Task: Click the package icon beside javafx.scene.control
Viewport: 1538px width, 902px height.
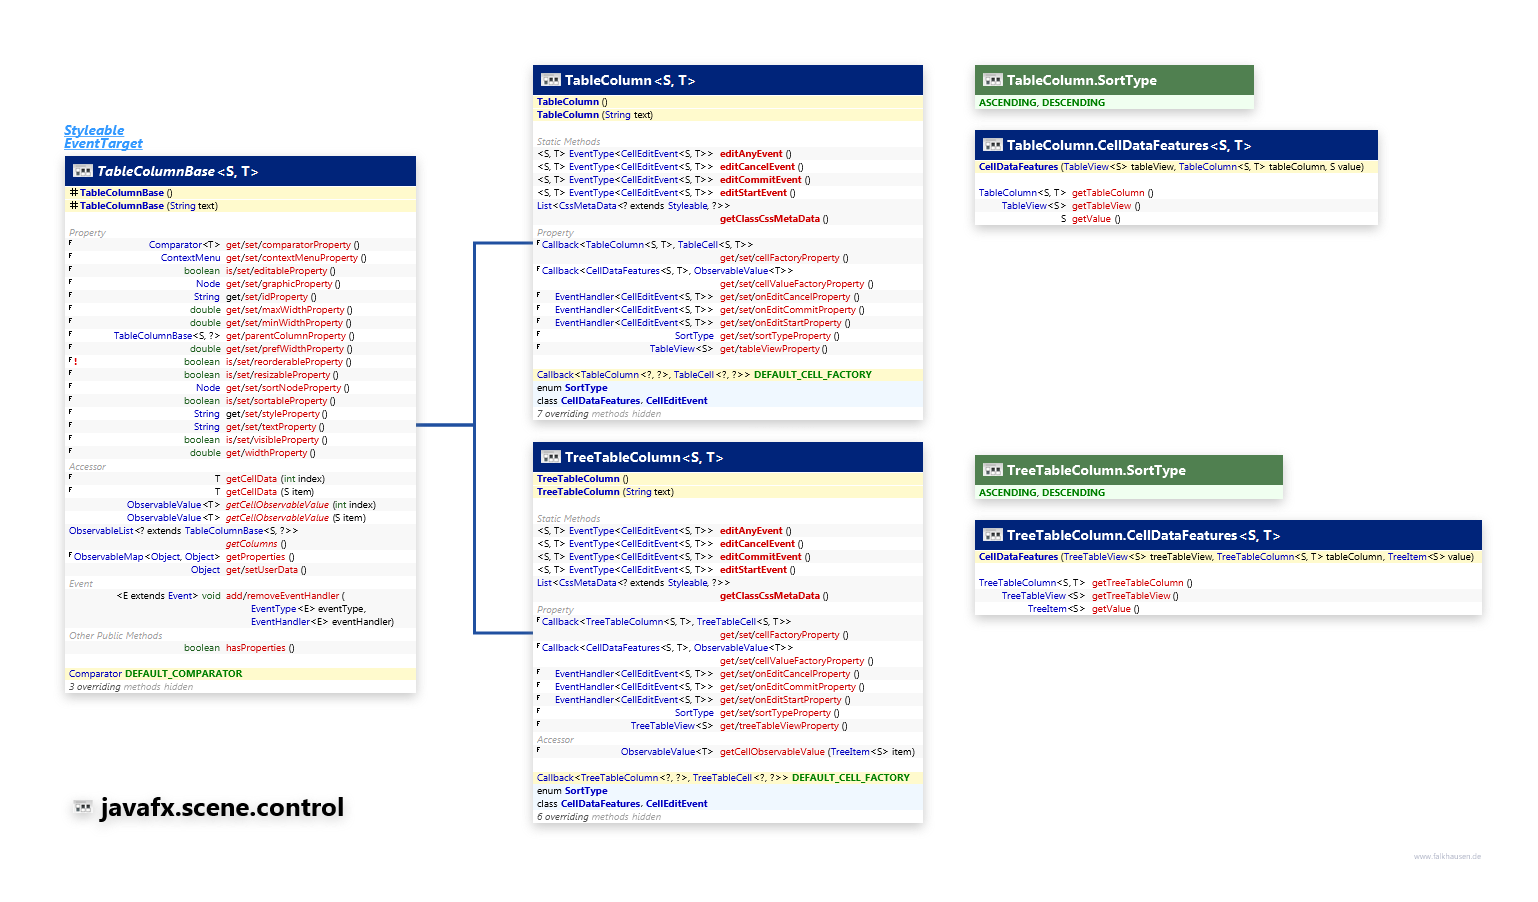Action: pyautogui.click(x=83, y=807)
